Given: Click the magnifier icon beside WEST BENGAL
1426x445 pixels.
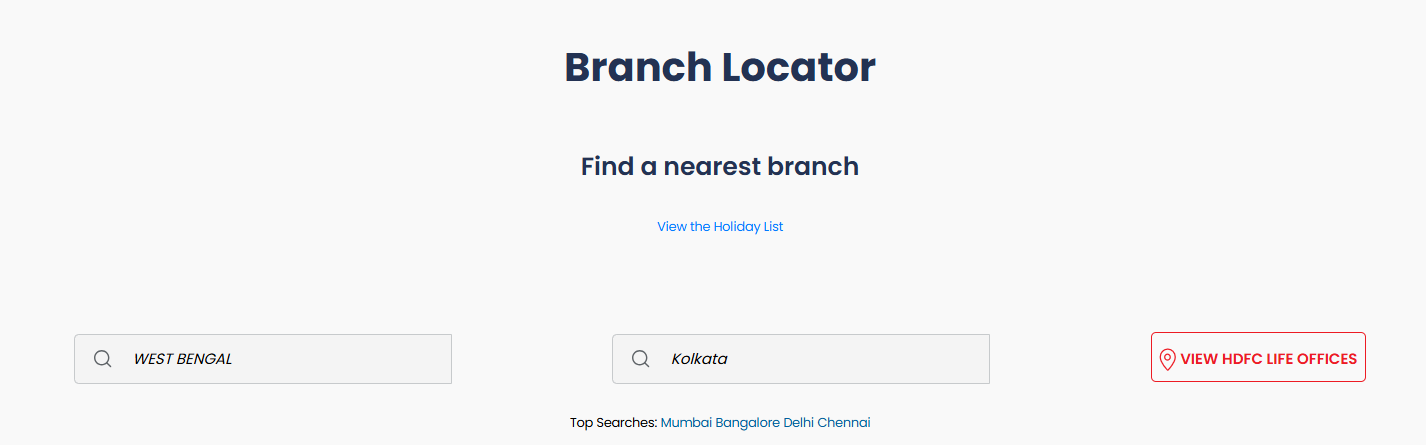Looking at the screenshot, I should [x=102, y=359].
